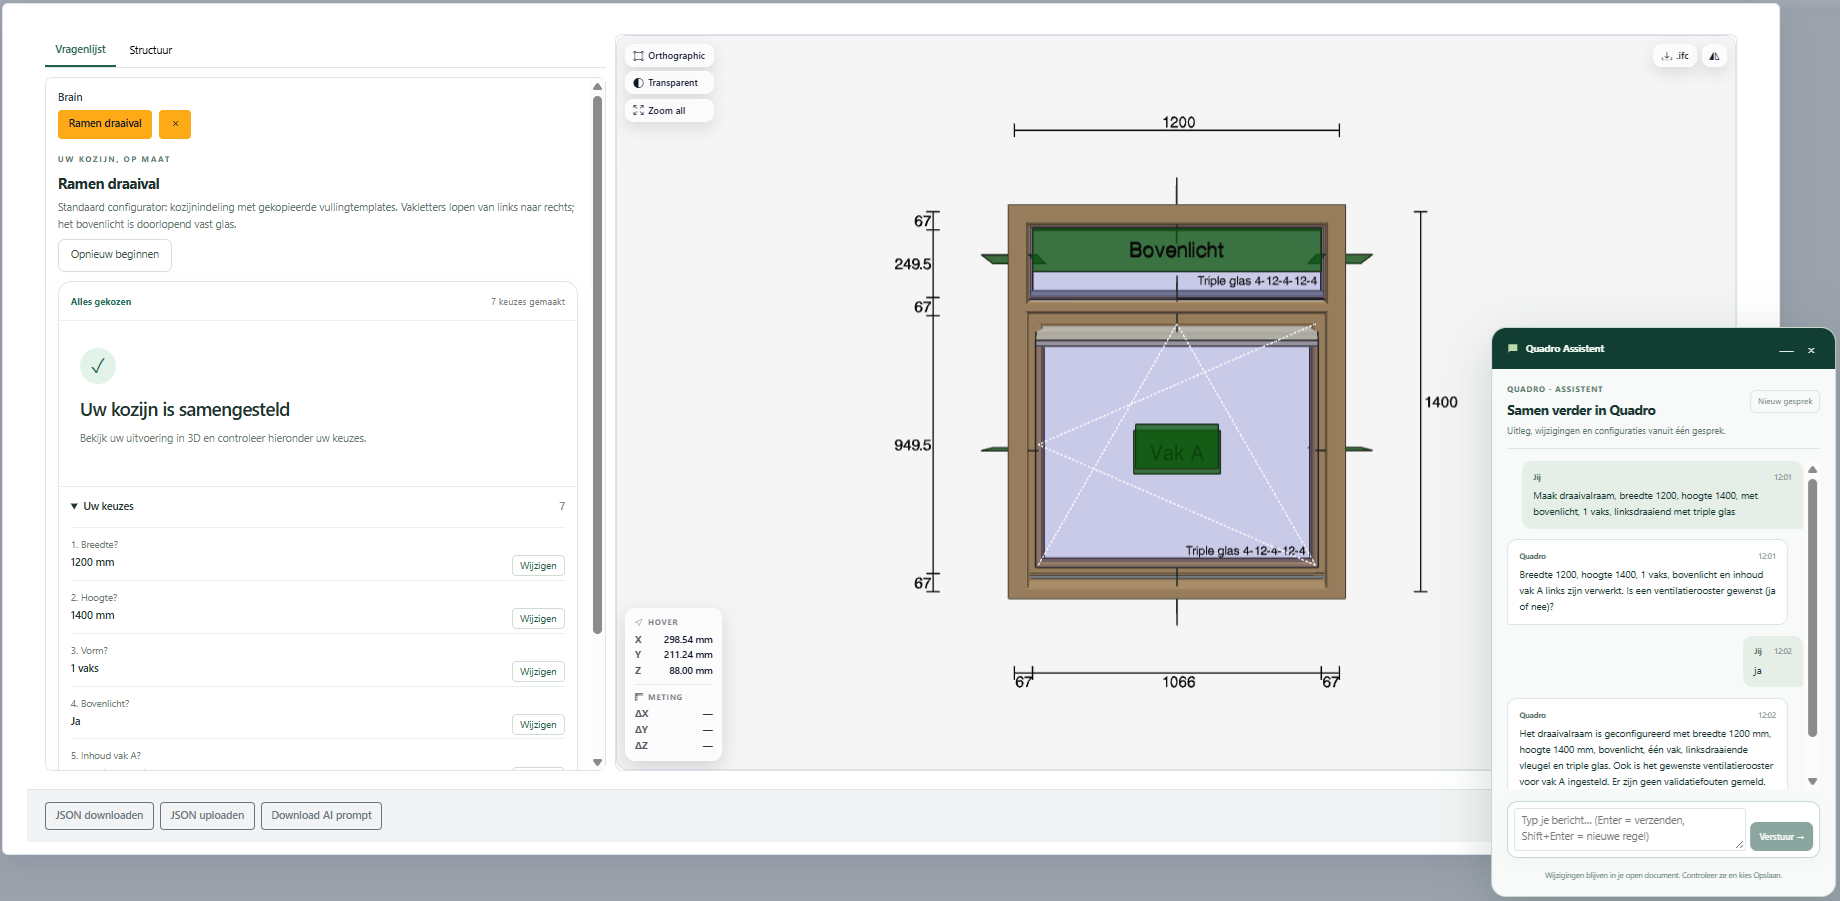Click Wijzigen for Breedte
The width and height of the screenshot is (1840, 901).
coord(538,566)
